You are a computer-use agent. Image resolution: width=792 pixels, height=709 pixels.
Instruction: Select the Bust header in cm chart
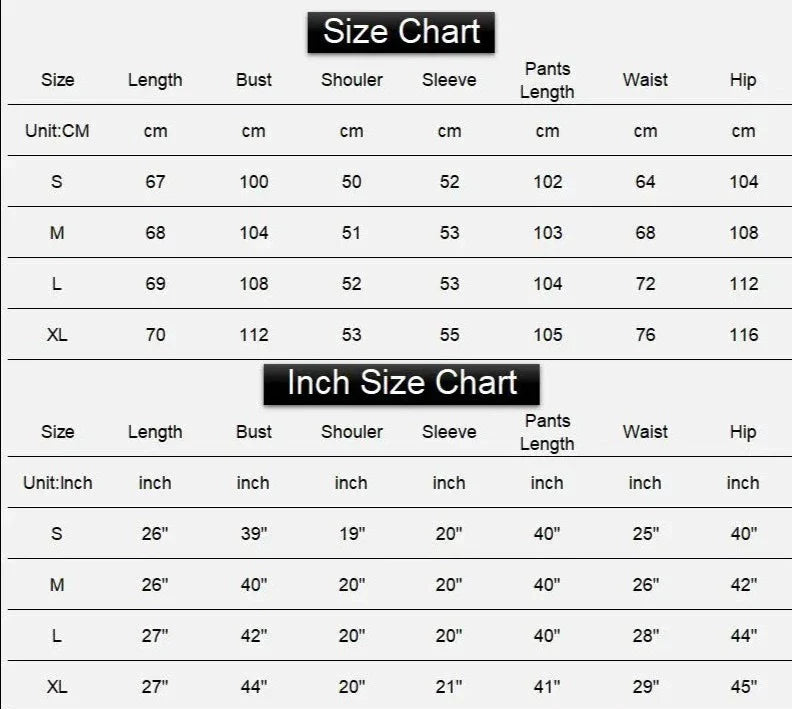point(254,80)
